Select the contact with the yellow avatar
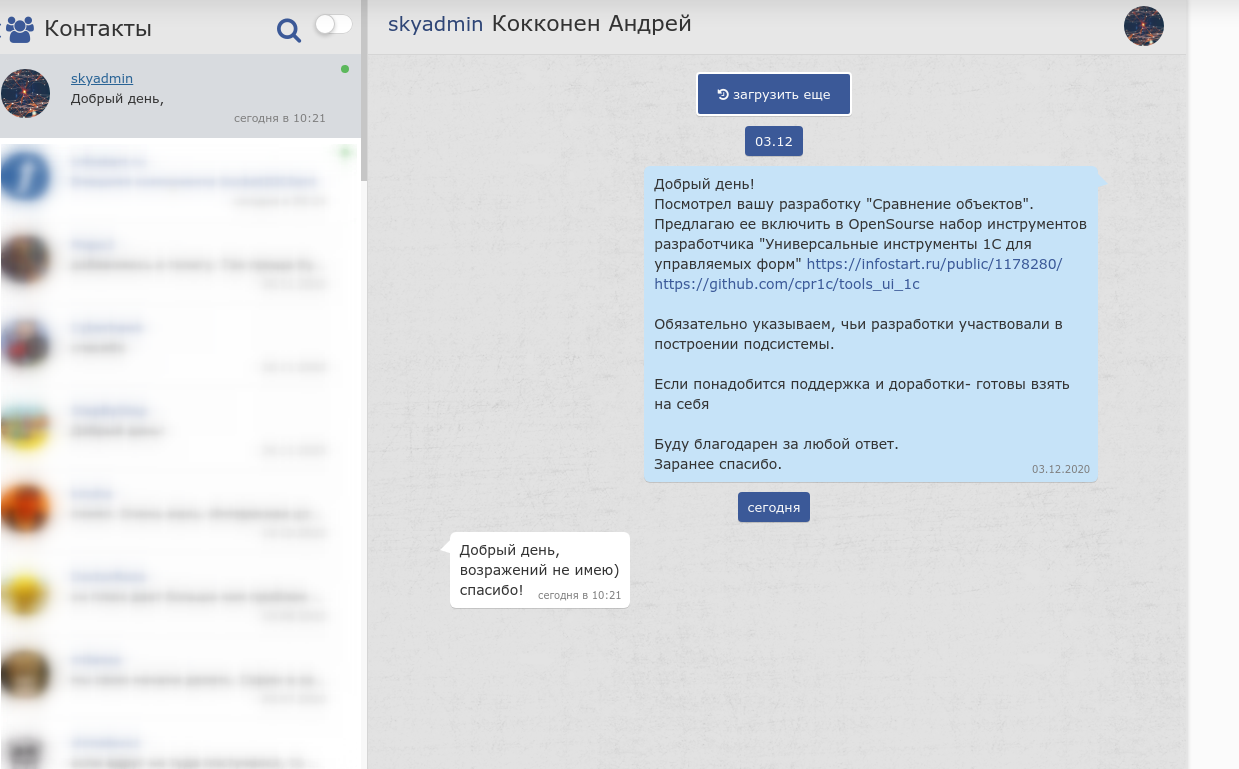Viewport: 1239px width, 769px height. tap(26, 591)
